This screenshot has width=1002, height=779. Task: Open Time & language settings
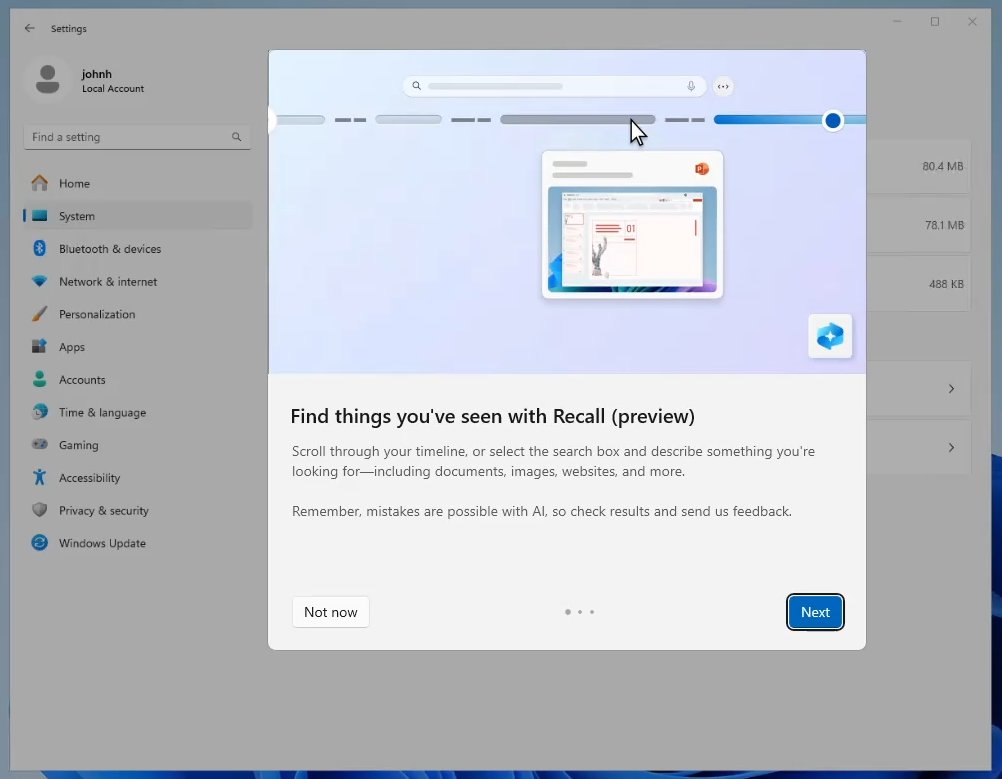point(138,412)
